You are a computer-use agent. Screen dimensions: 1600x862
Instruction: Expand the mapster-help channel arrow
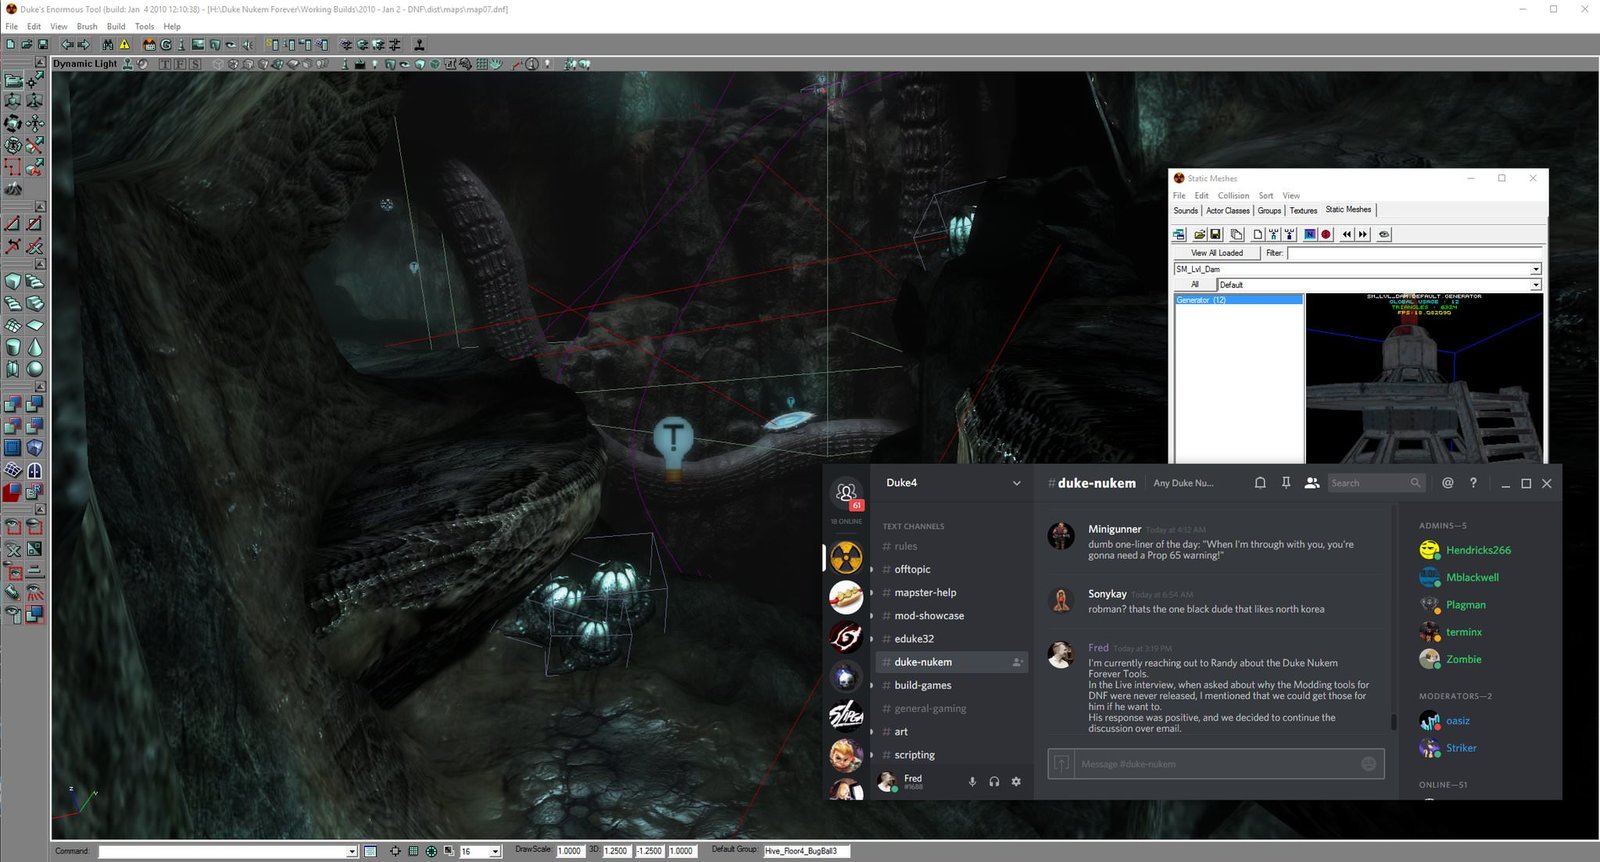pos(872,592)
